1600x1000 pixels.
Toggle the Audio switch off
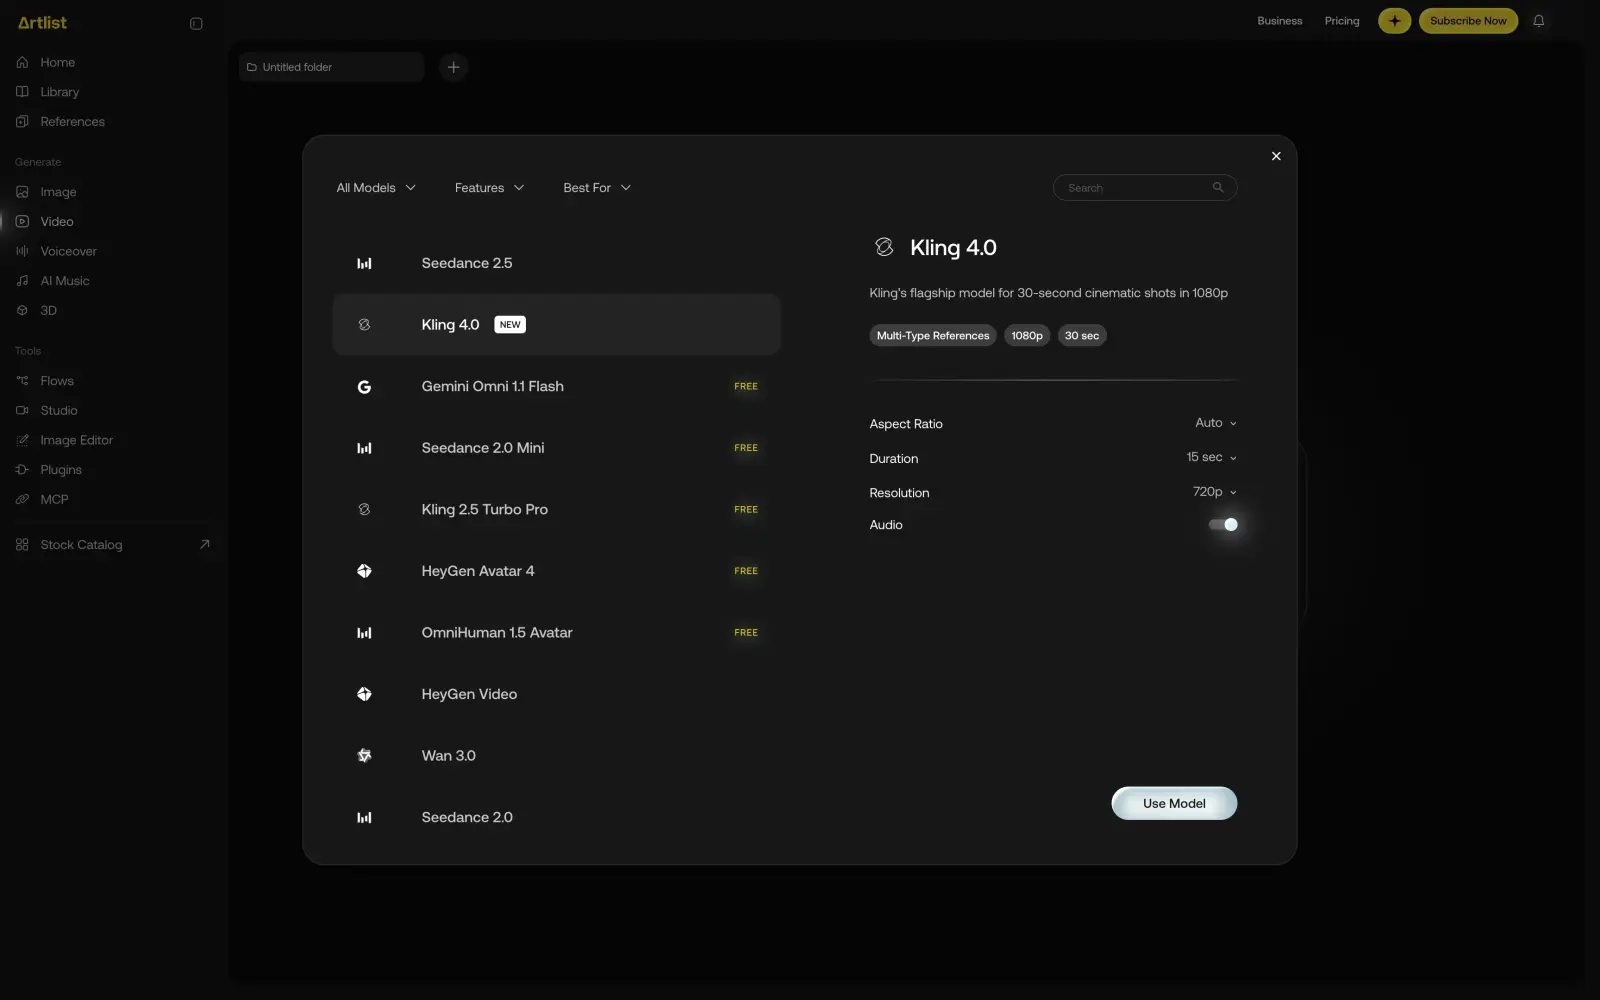[1223, 524]
